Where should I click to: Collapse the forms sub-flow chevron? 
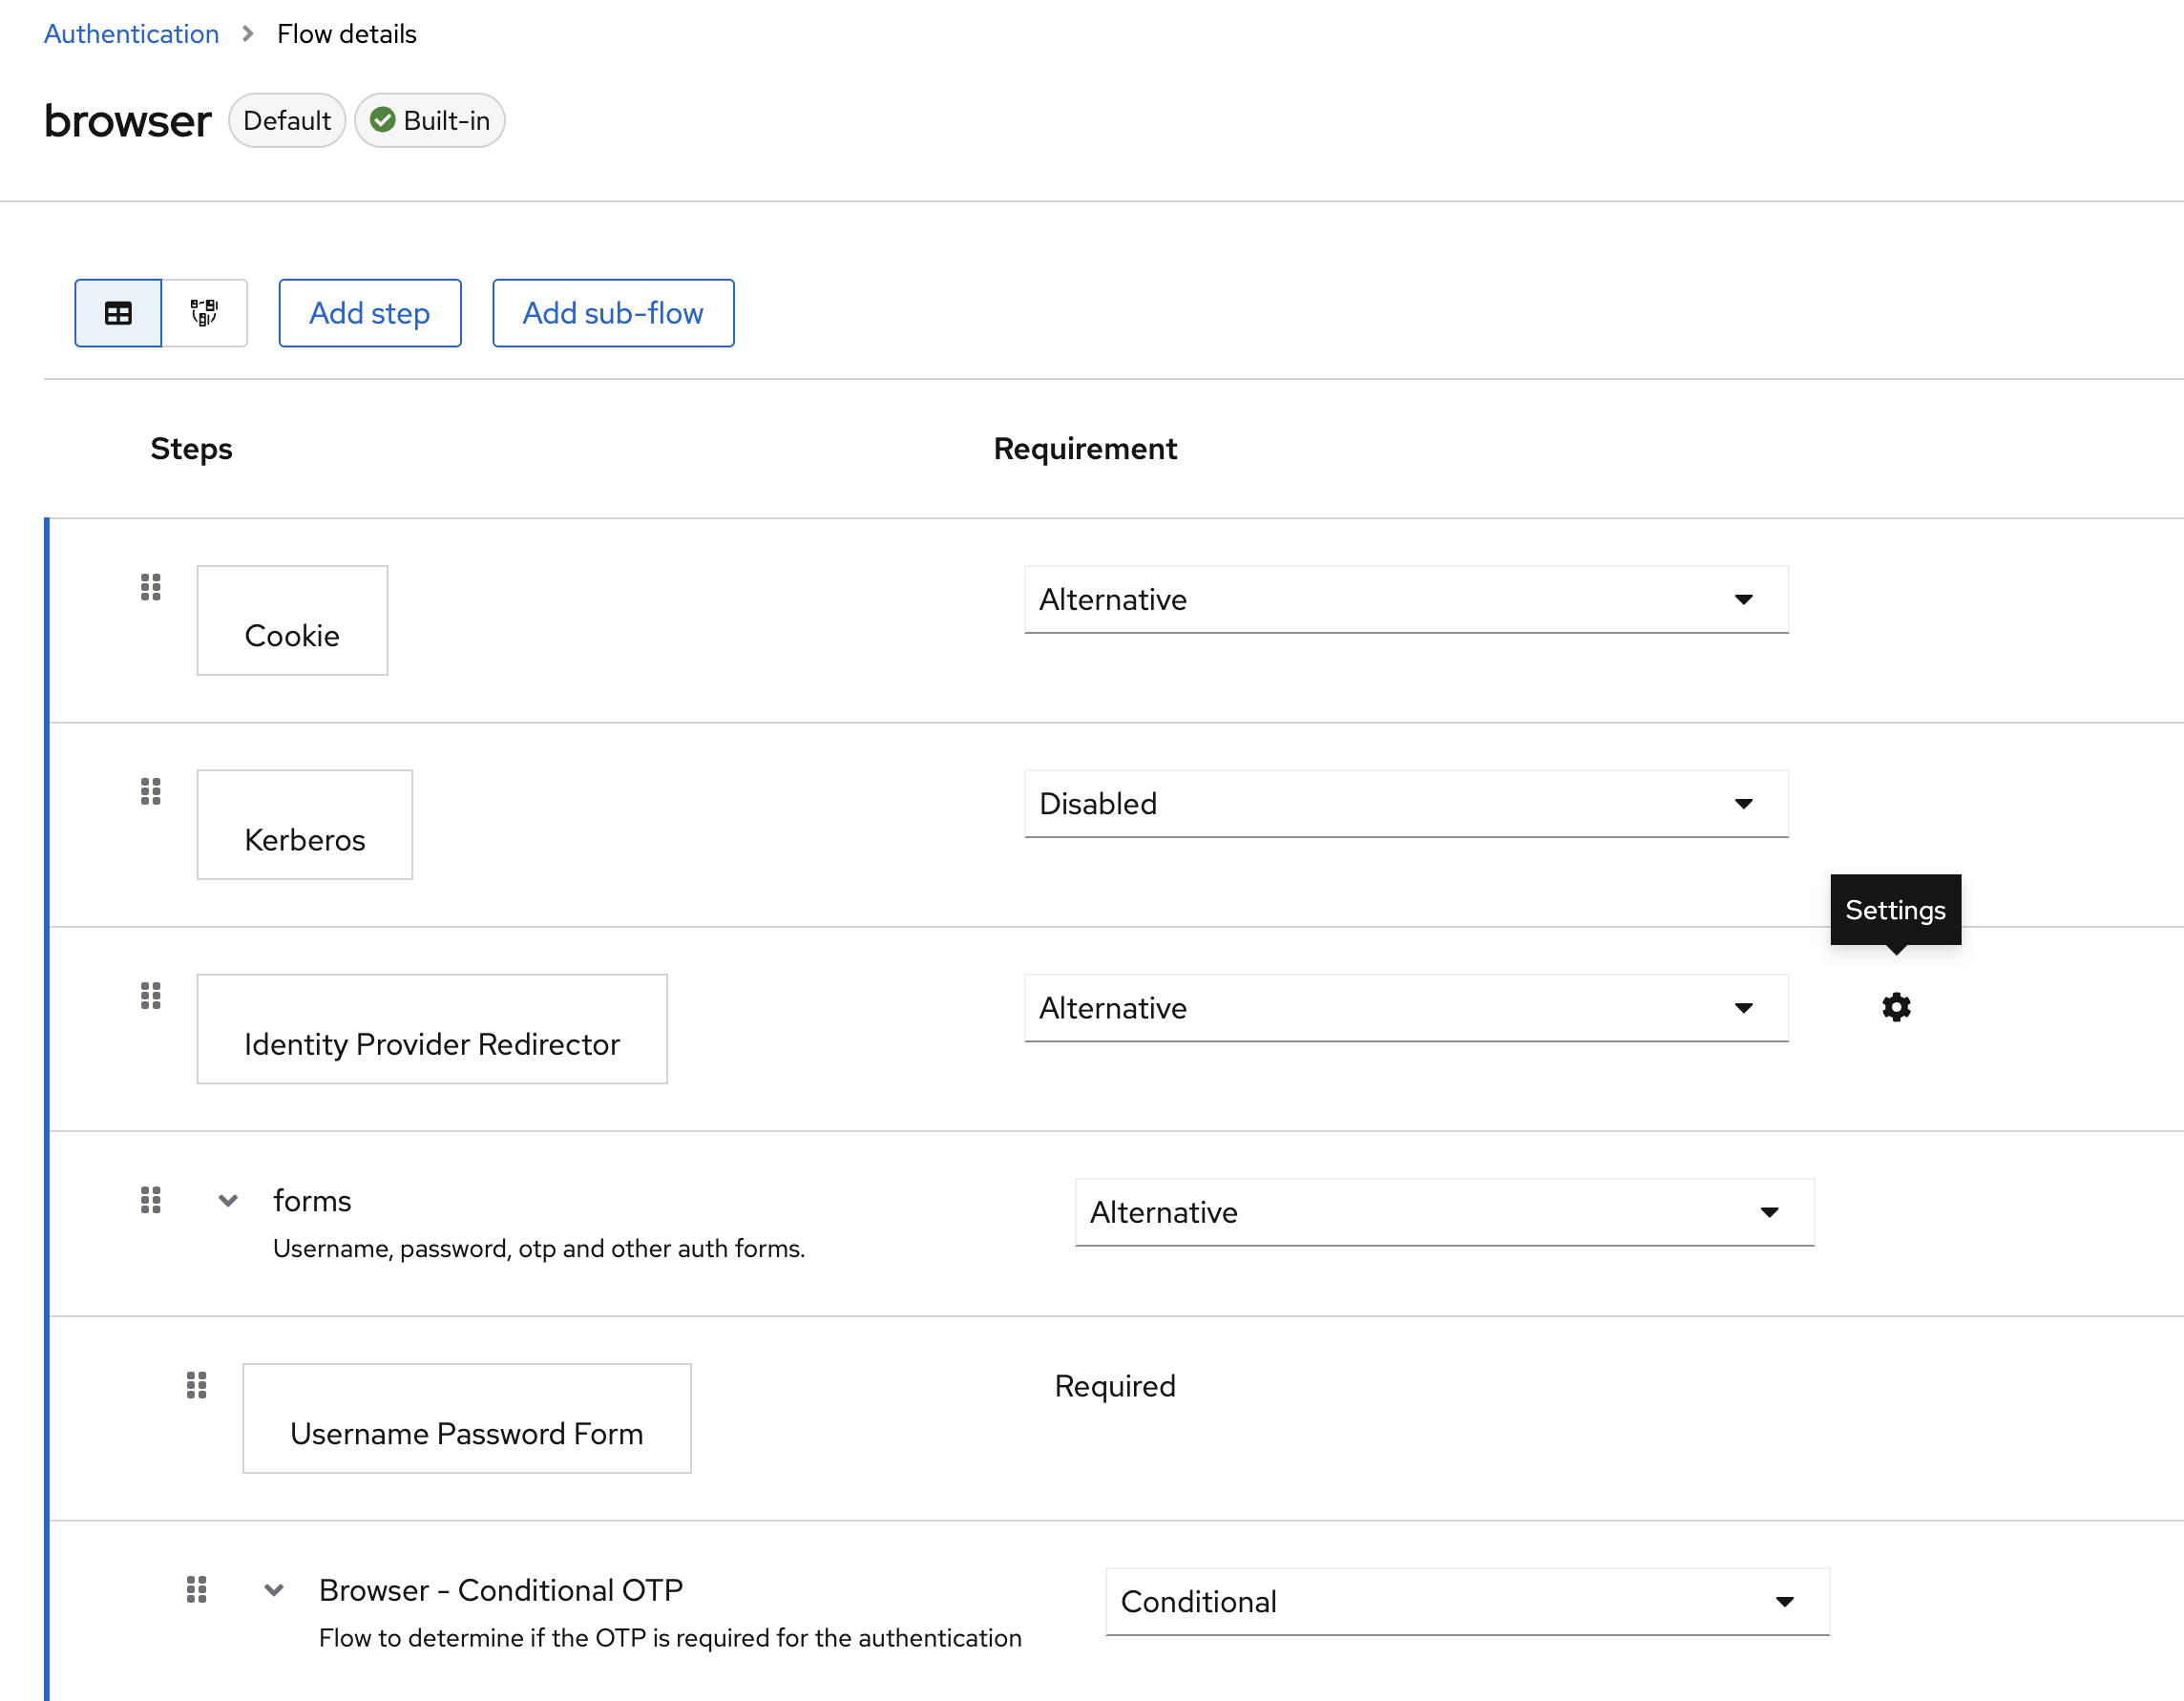[x=228, y=1200]
